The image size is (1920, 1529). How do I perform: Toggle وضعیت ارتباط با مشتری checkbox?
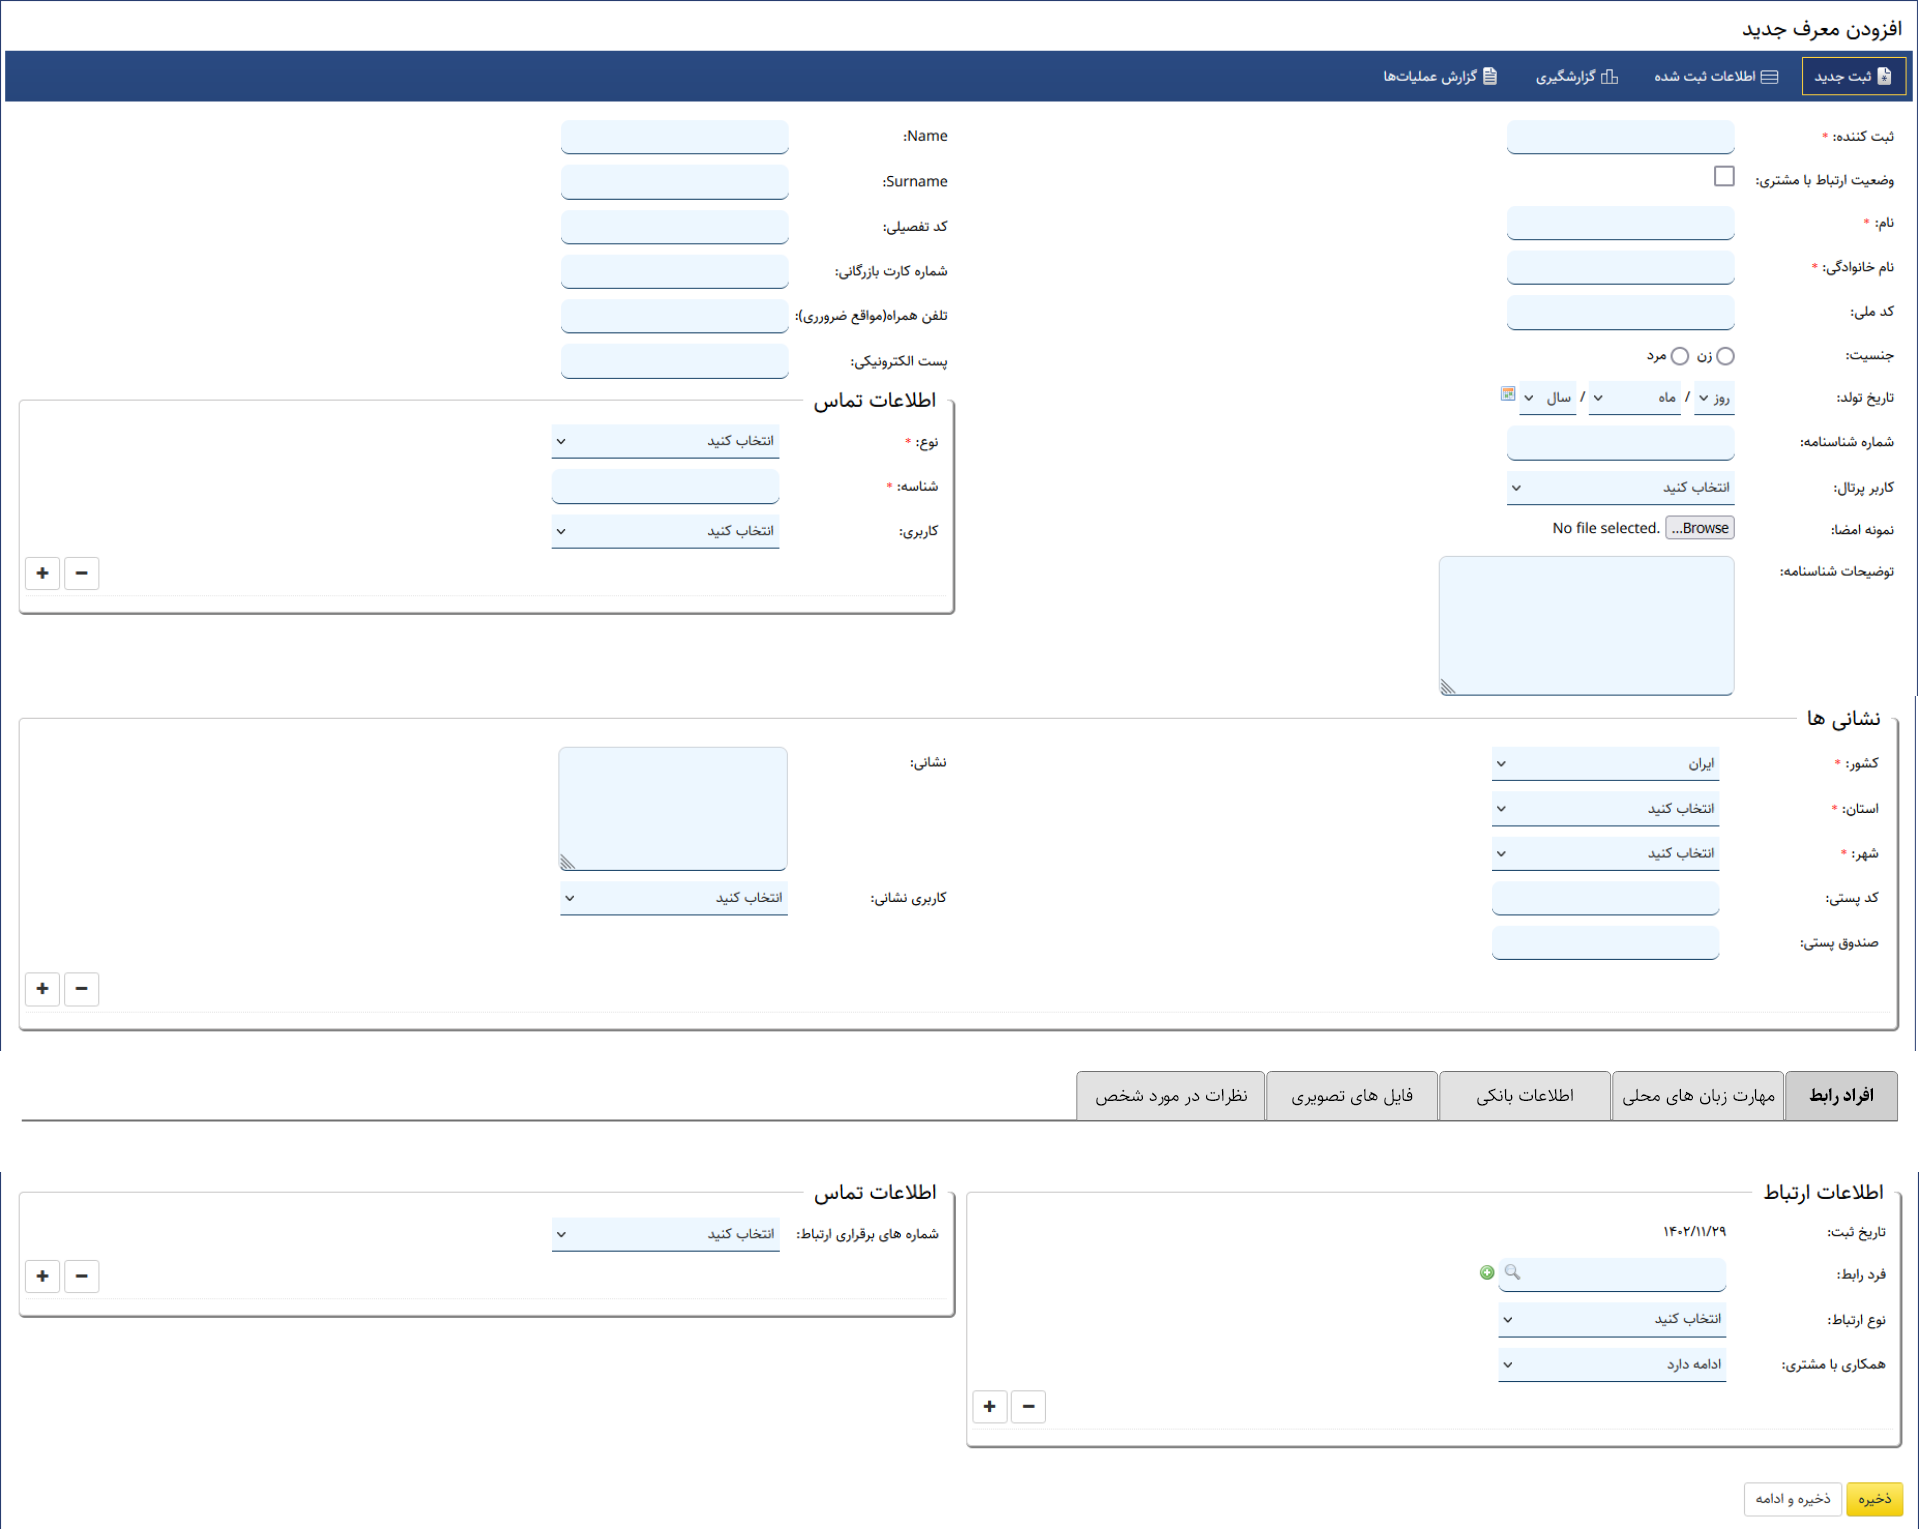click(1724, 176)
